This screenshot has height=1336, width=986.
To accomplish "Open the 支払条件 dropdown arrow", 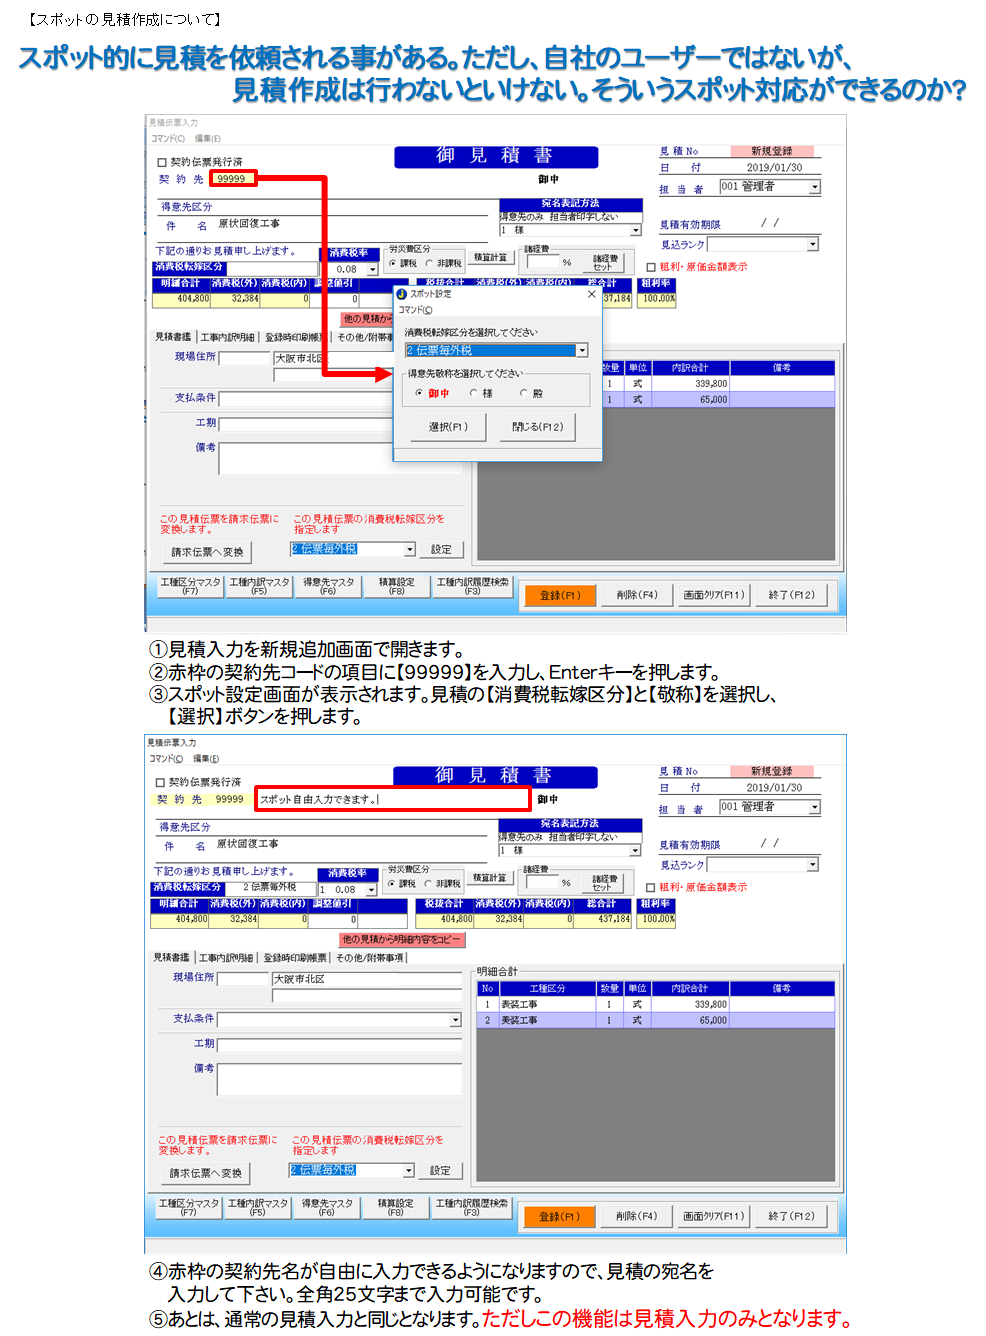I will tap(456, 1020).
